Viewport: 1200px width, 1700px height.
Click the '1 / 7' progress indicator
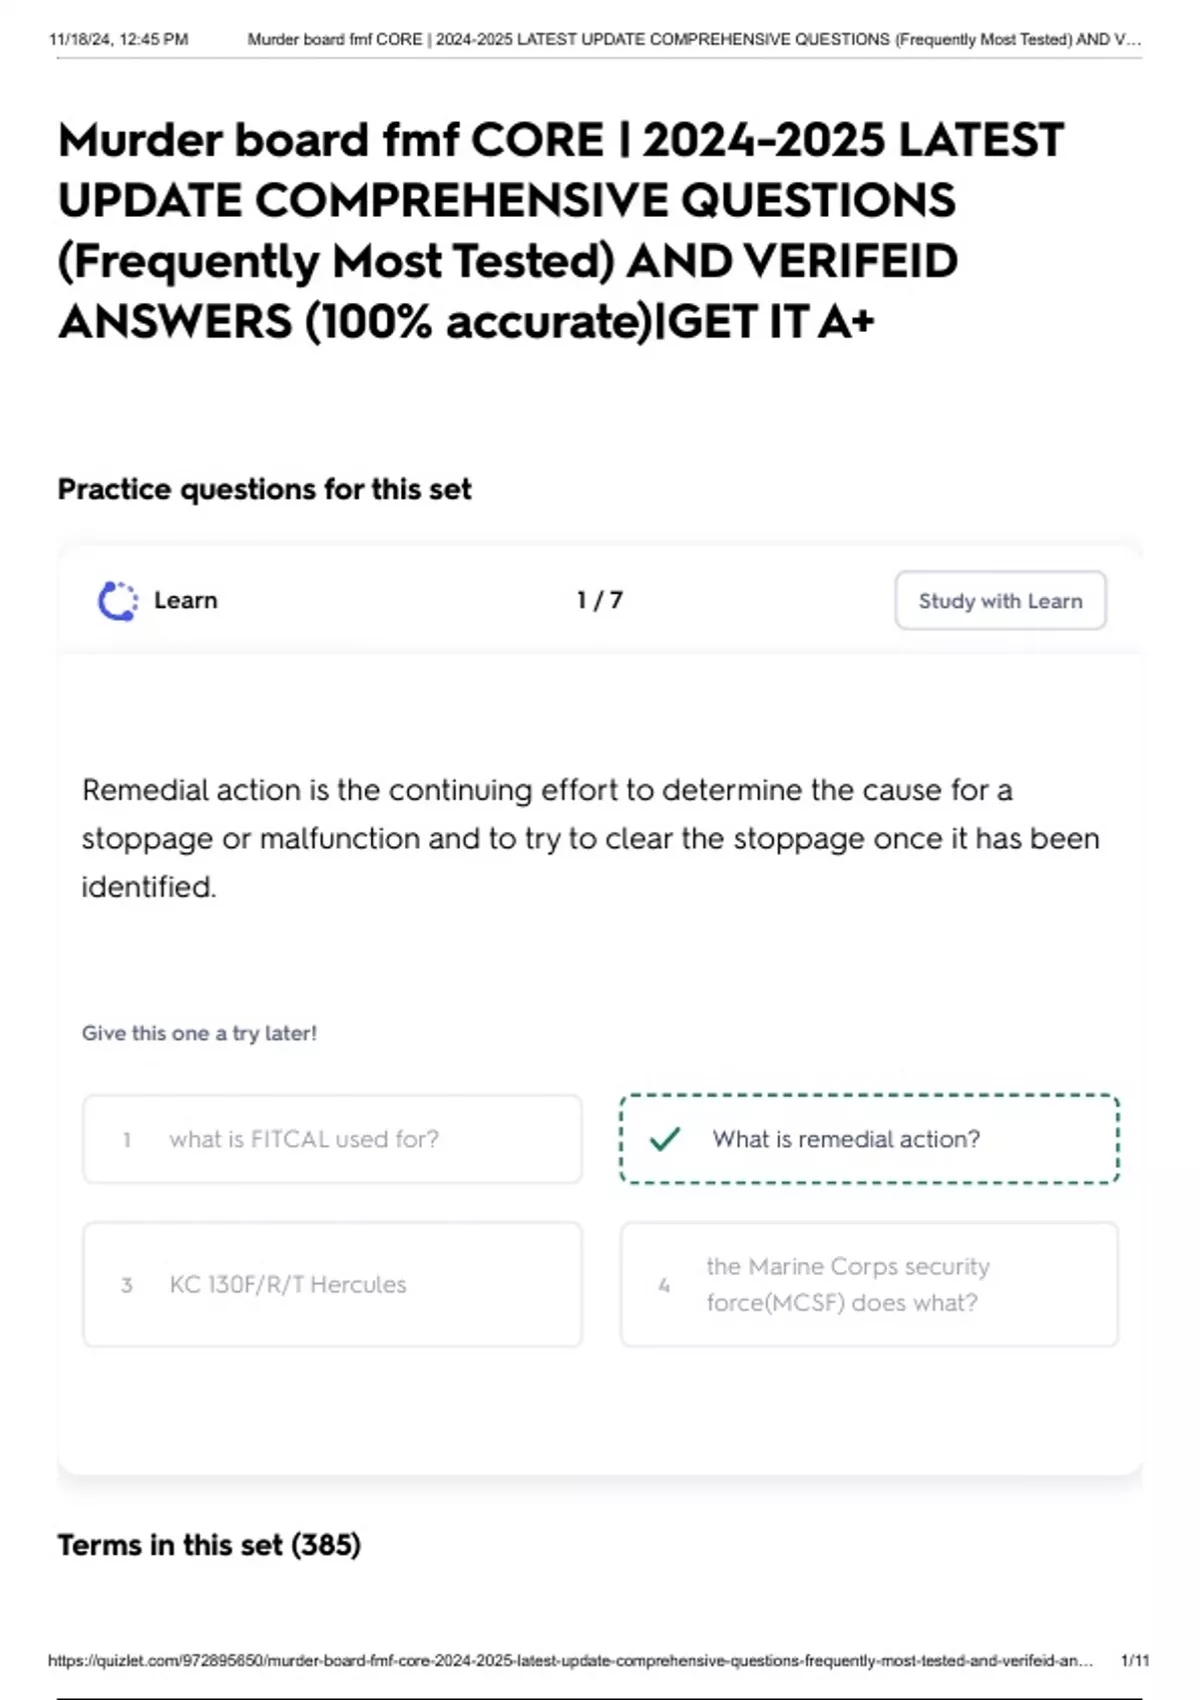pyautogui.click(x=598, y=600)
